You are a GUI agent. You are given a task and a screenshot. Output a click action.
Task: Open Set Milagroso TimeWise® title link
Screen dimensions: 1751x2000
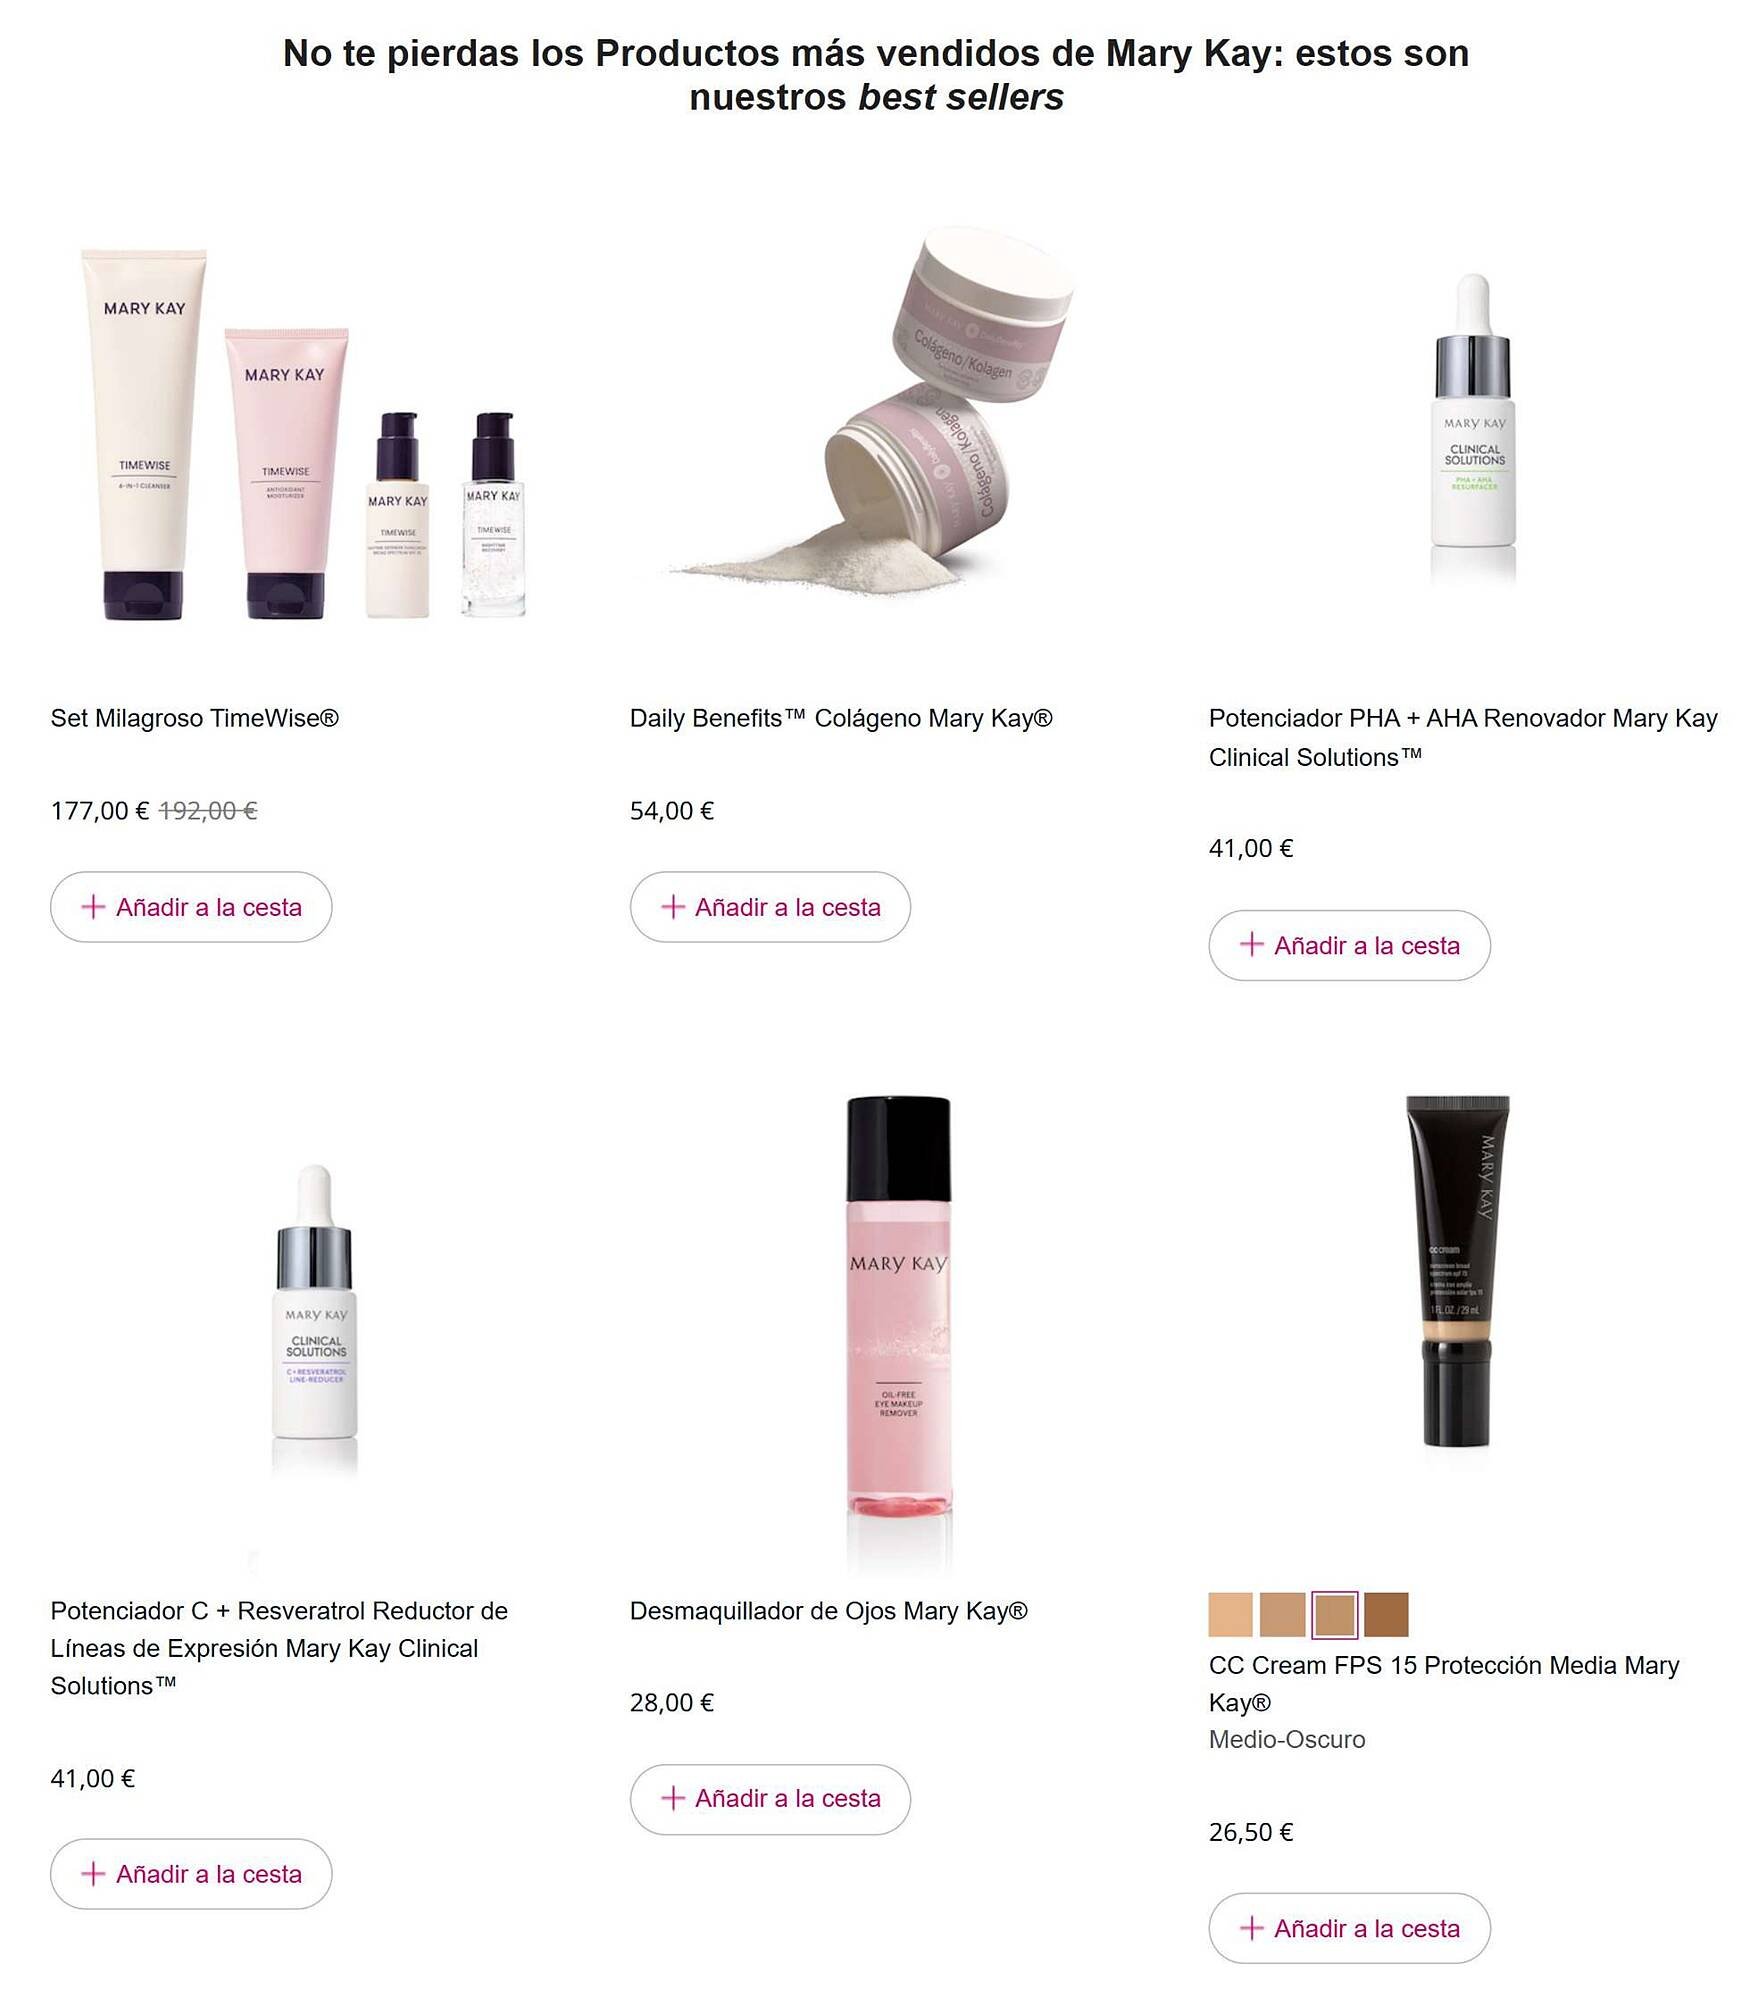pyautogui.click(x=195, y=718)
